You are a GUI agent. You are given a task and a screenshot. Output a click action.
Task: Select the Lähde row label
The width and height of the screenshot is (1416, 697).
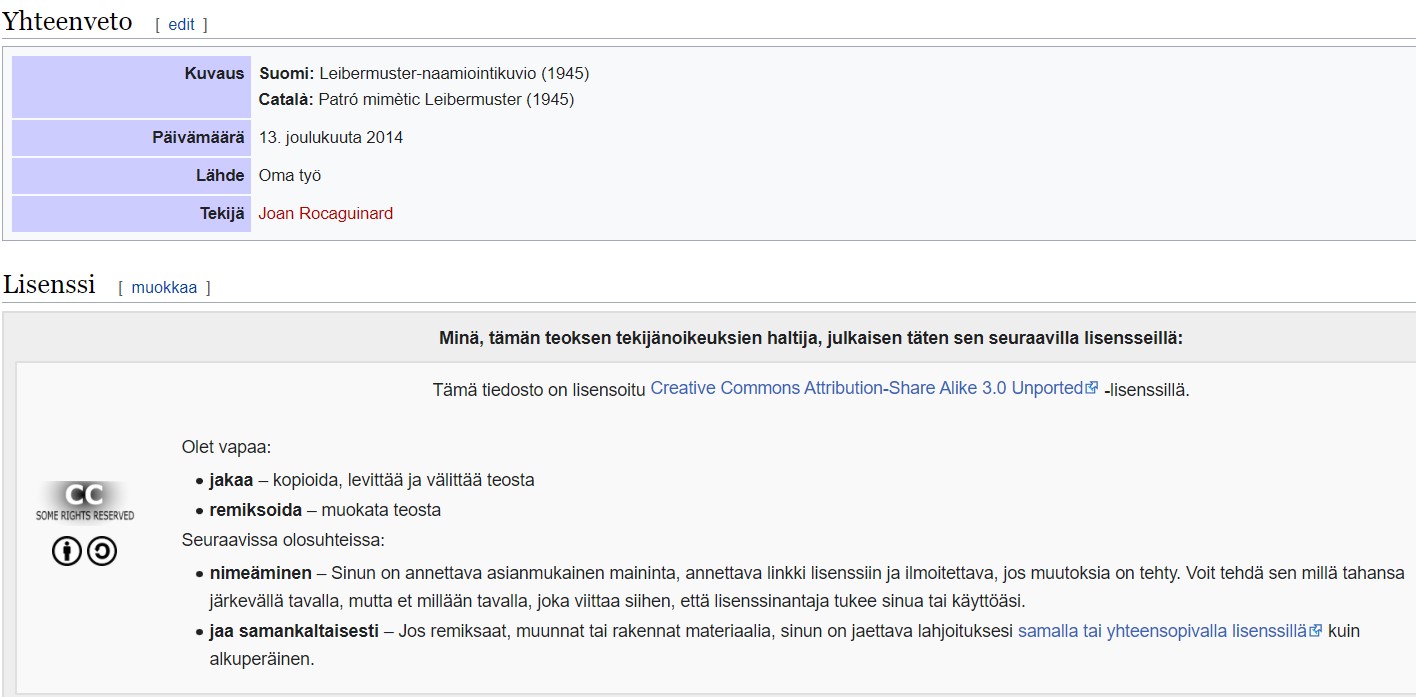tap(220, 175)
